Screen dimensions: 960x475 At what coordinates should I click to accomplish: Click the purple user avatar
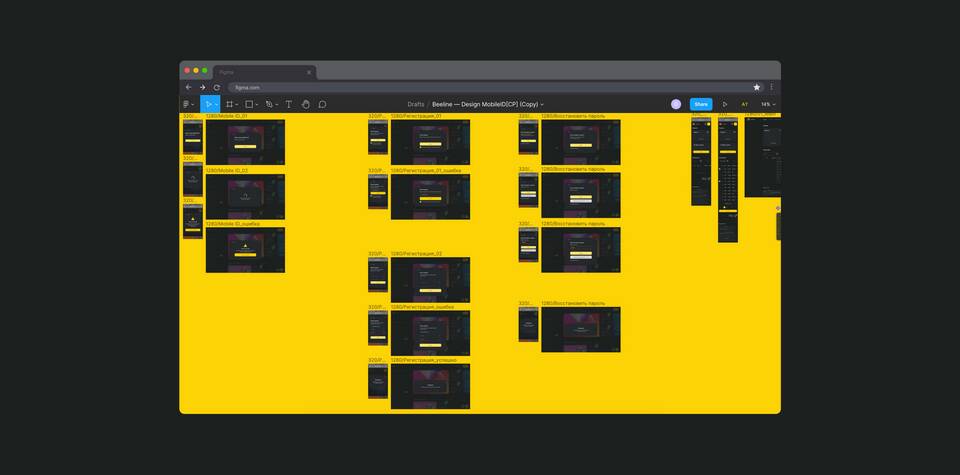676,104
